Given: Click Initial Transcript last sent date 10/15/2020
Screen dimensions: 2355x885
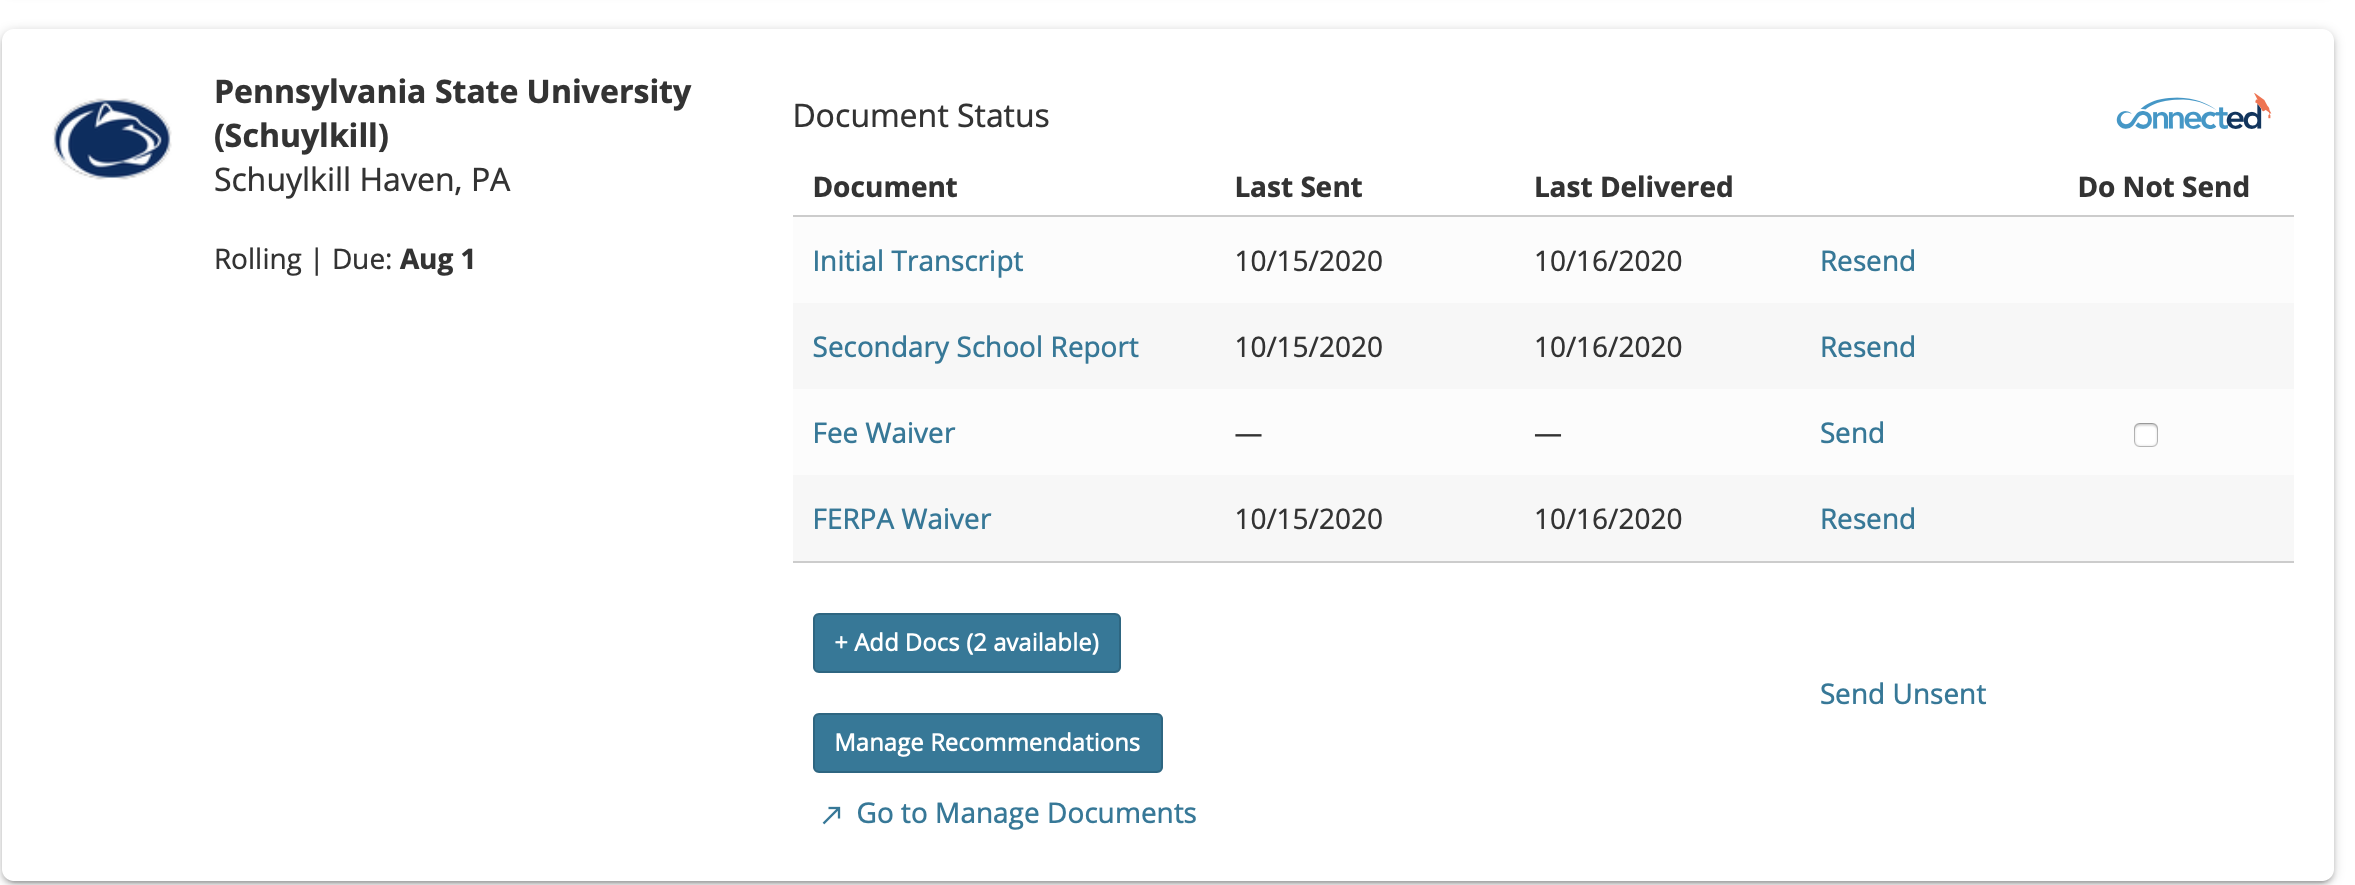Looking at the screenshot, I should (1308, 261).
